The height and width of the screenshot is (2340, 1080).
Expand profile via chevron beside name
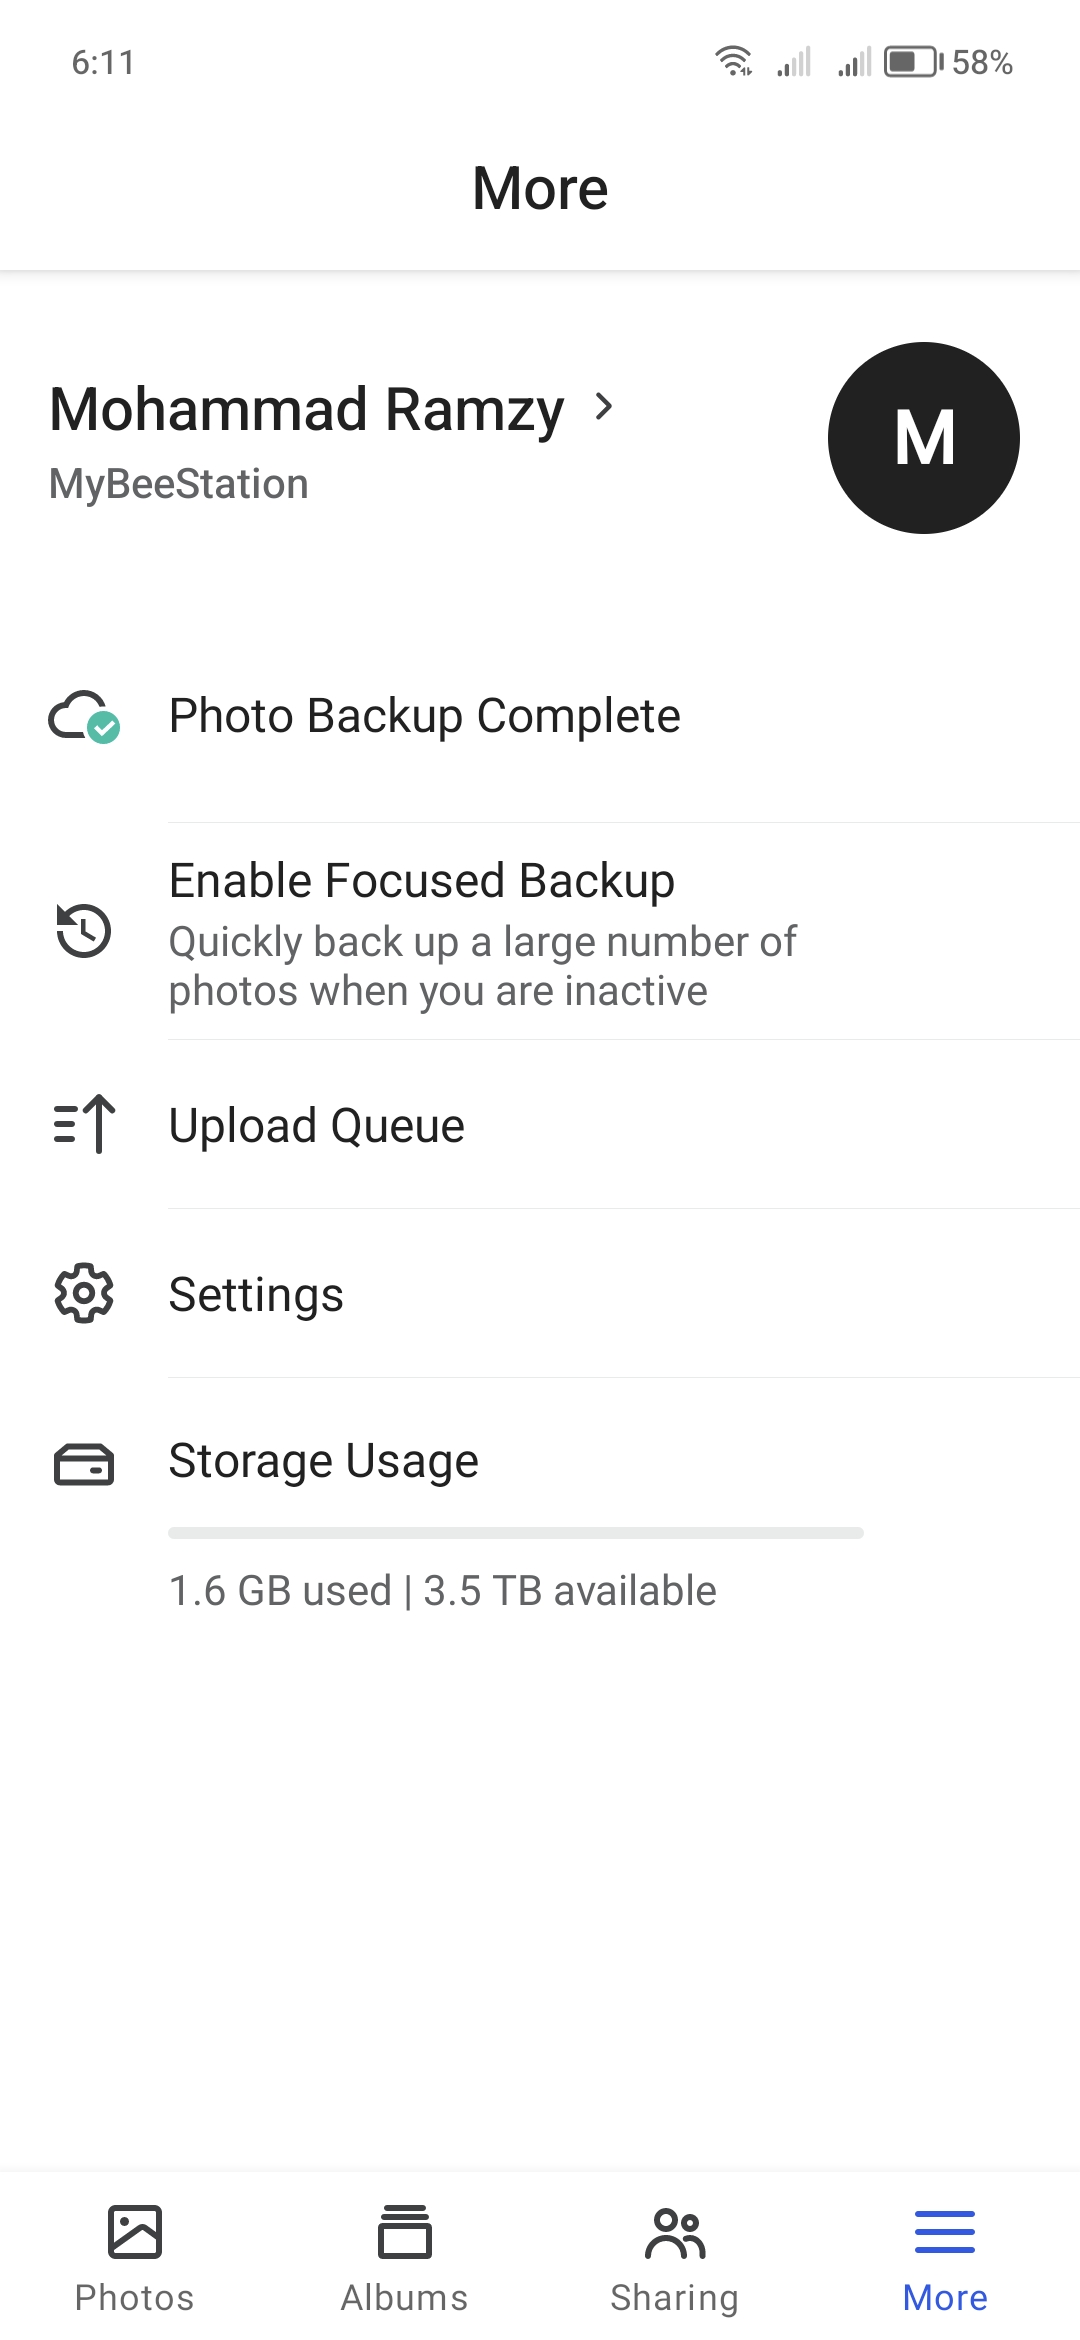(603, 407)
